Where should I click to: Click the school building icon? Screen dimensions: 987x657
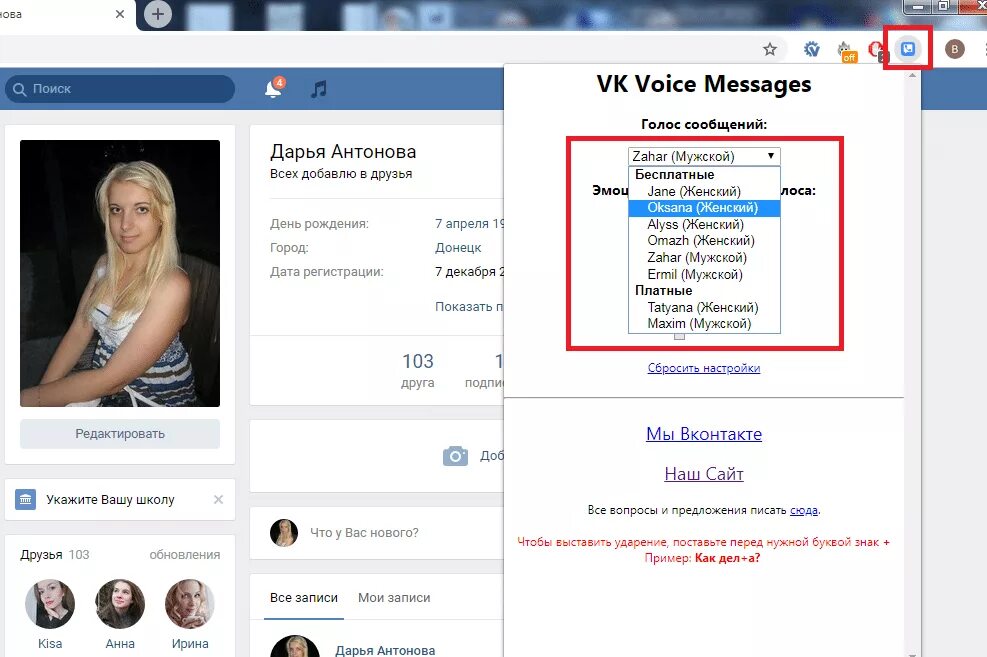[x=25, y=500]
